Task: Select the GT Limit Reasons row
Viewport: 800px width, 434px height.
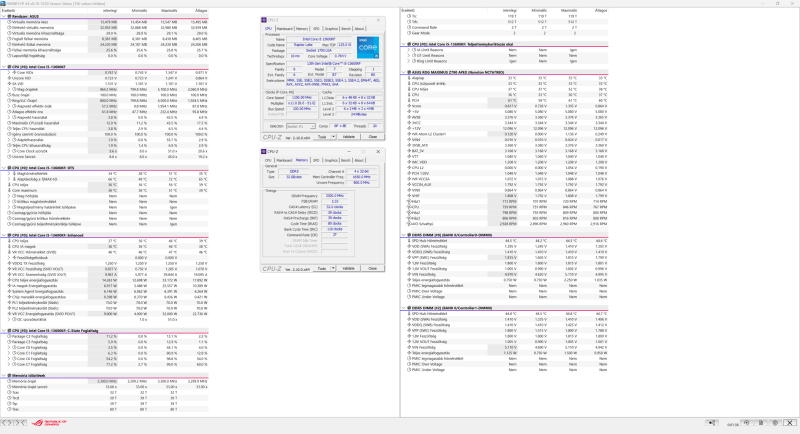Action: 505,56
